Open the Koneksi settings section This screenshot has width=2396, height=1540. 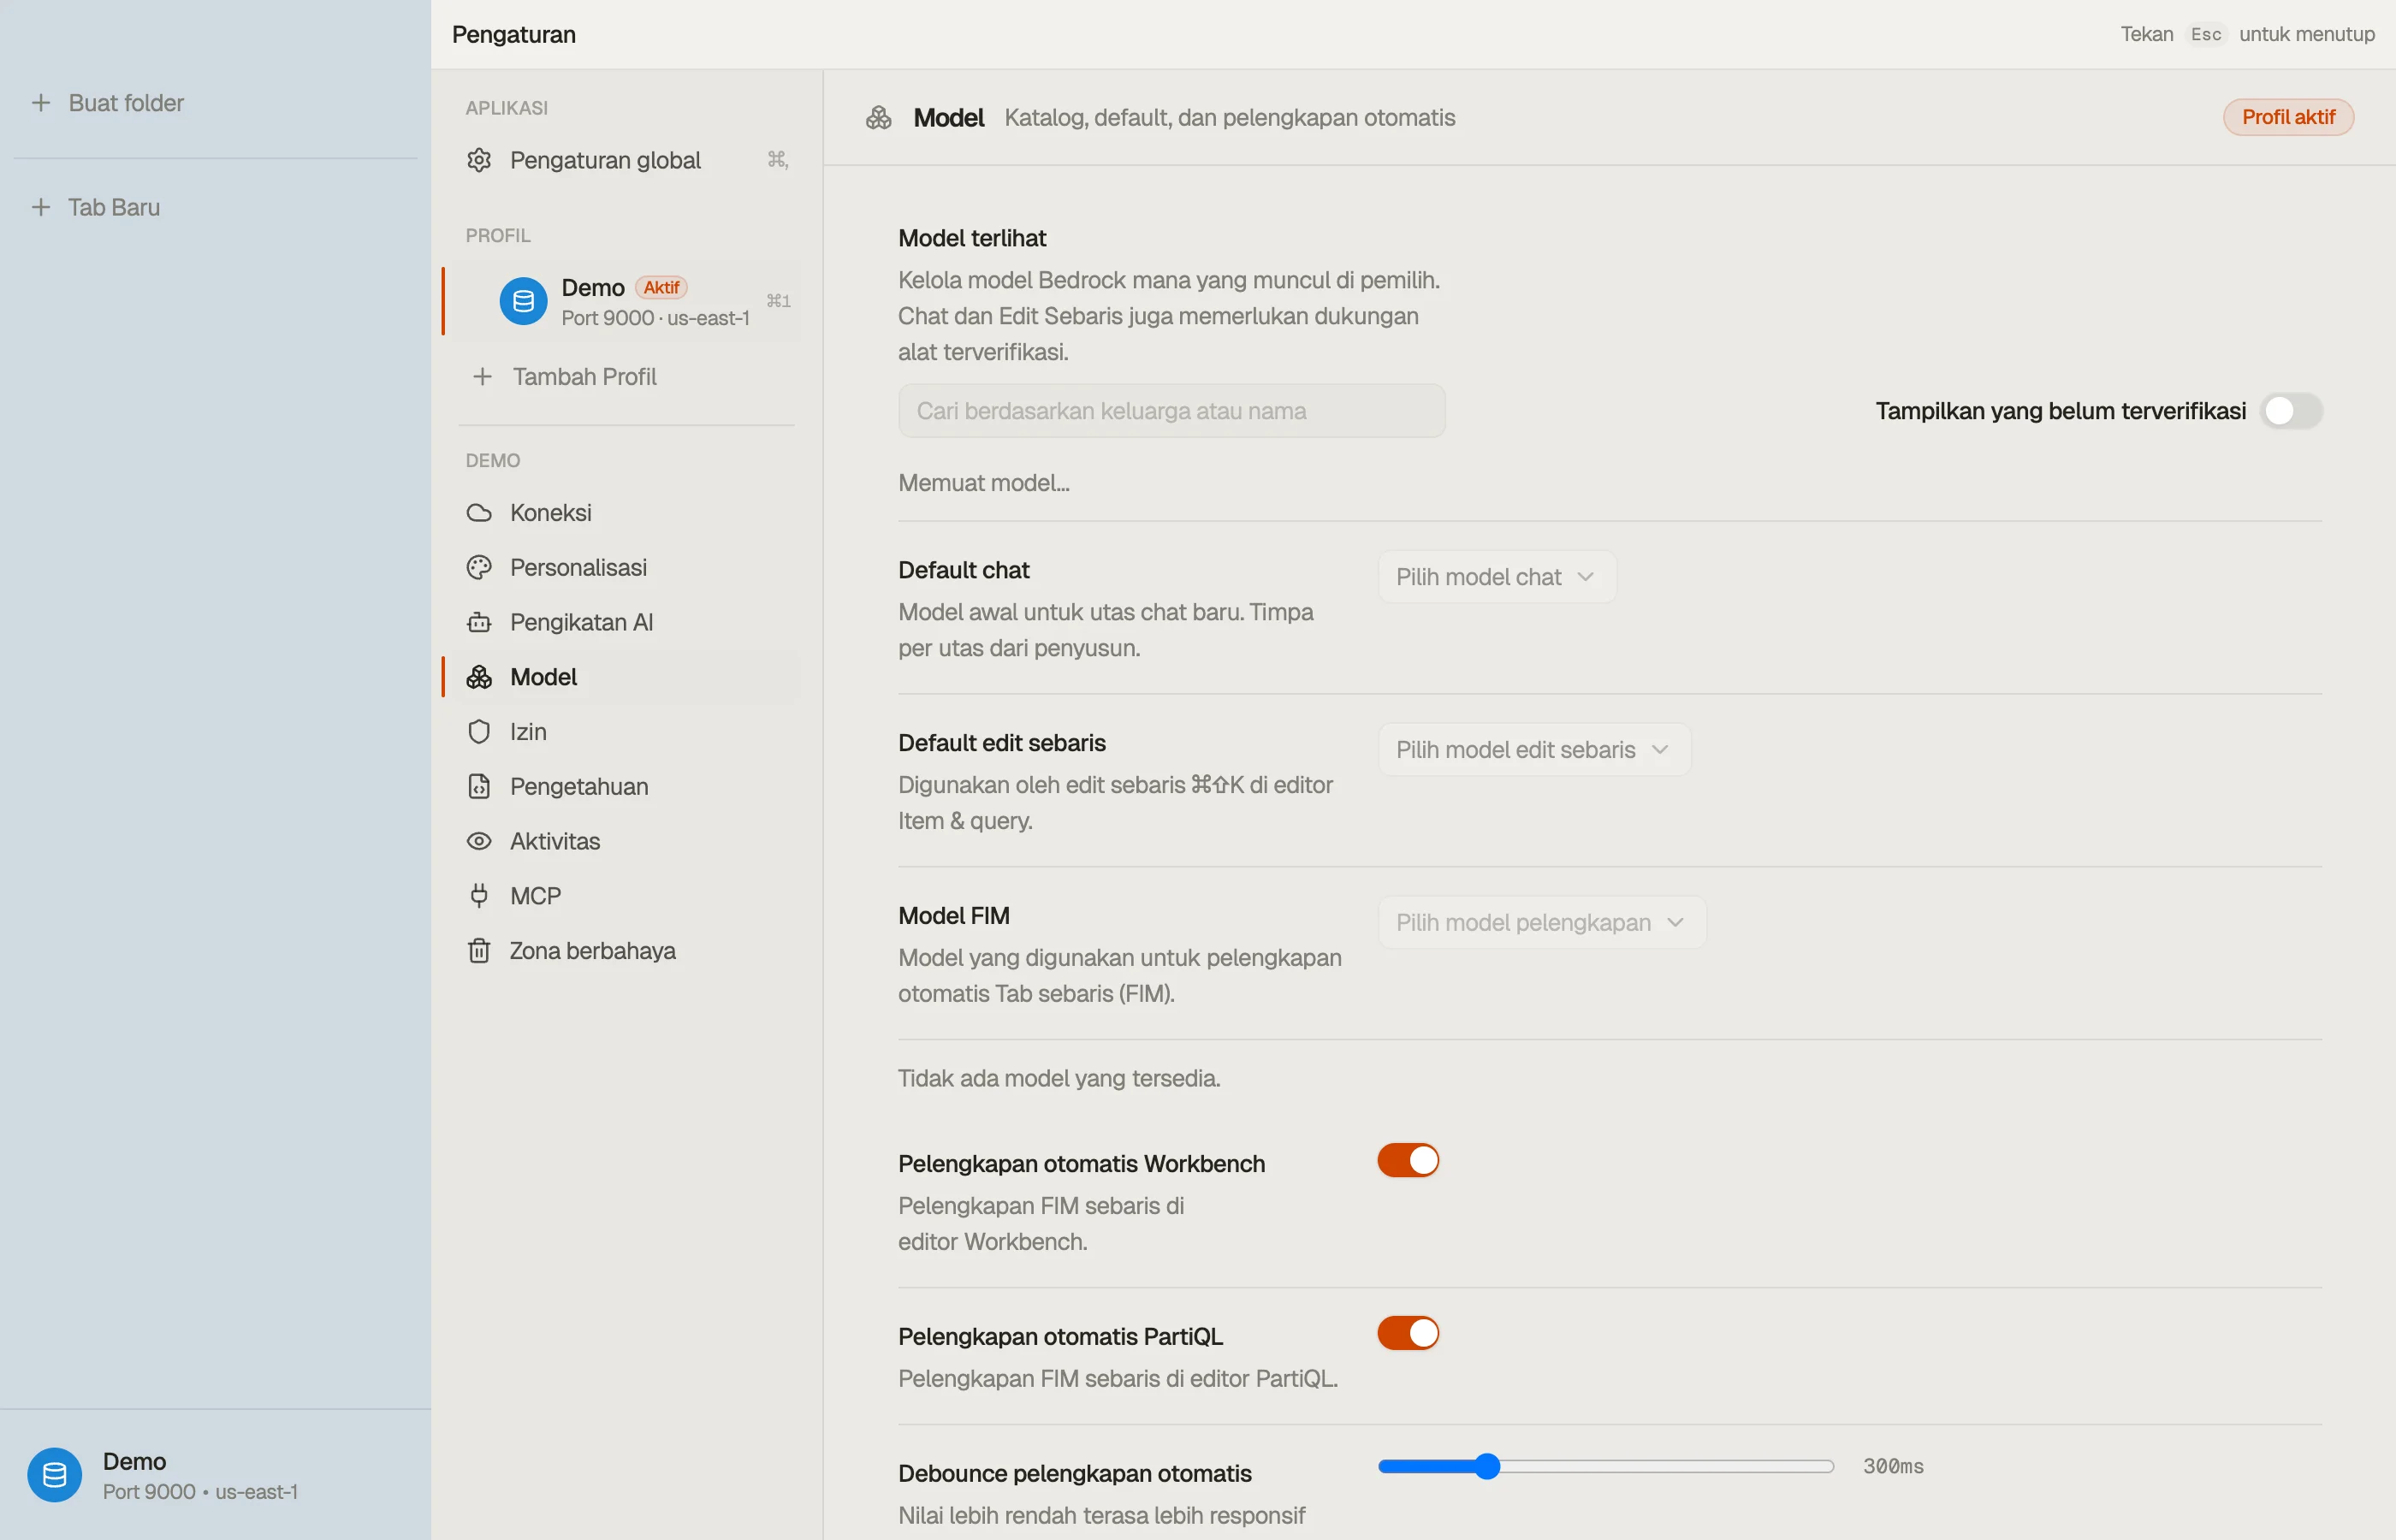pos(627,513)
